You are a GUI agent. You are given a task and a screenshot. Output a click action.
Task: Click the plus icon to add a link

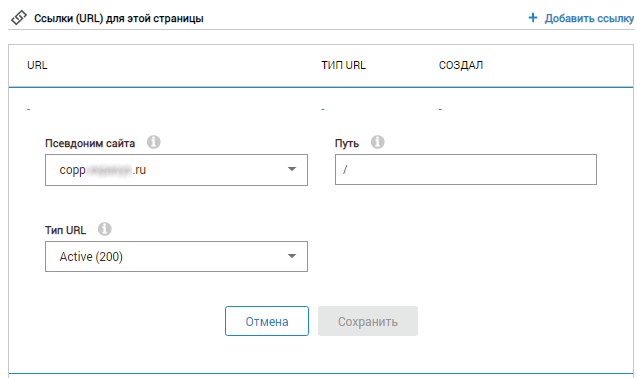click(x=533, y=18)
